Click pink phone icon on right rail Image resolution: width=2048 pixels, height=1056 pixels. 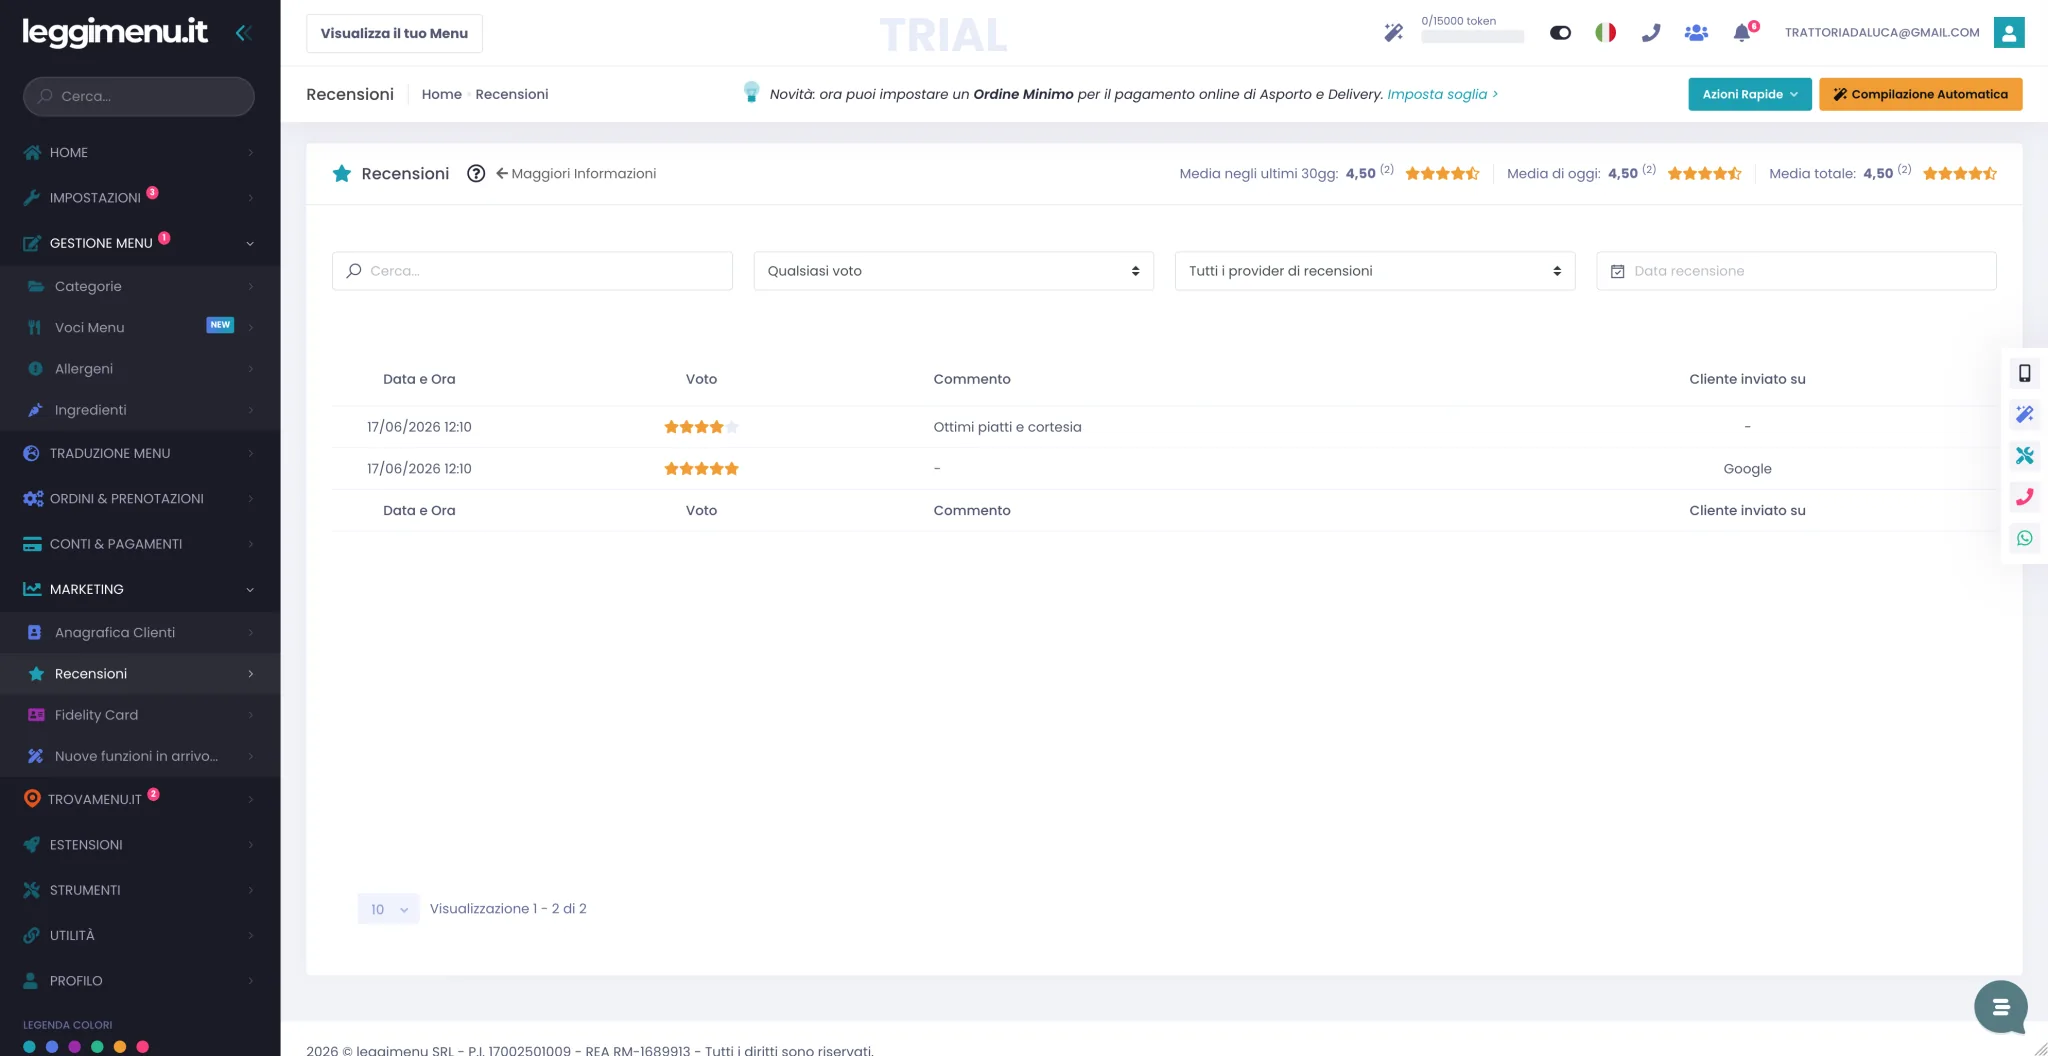(2024, 497)
